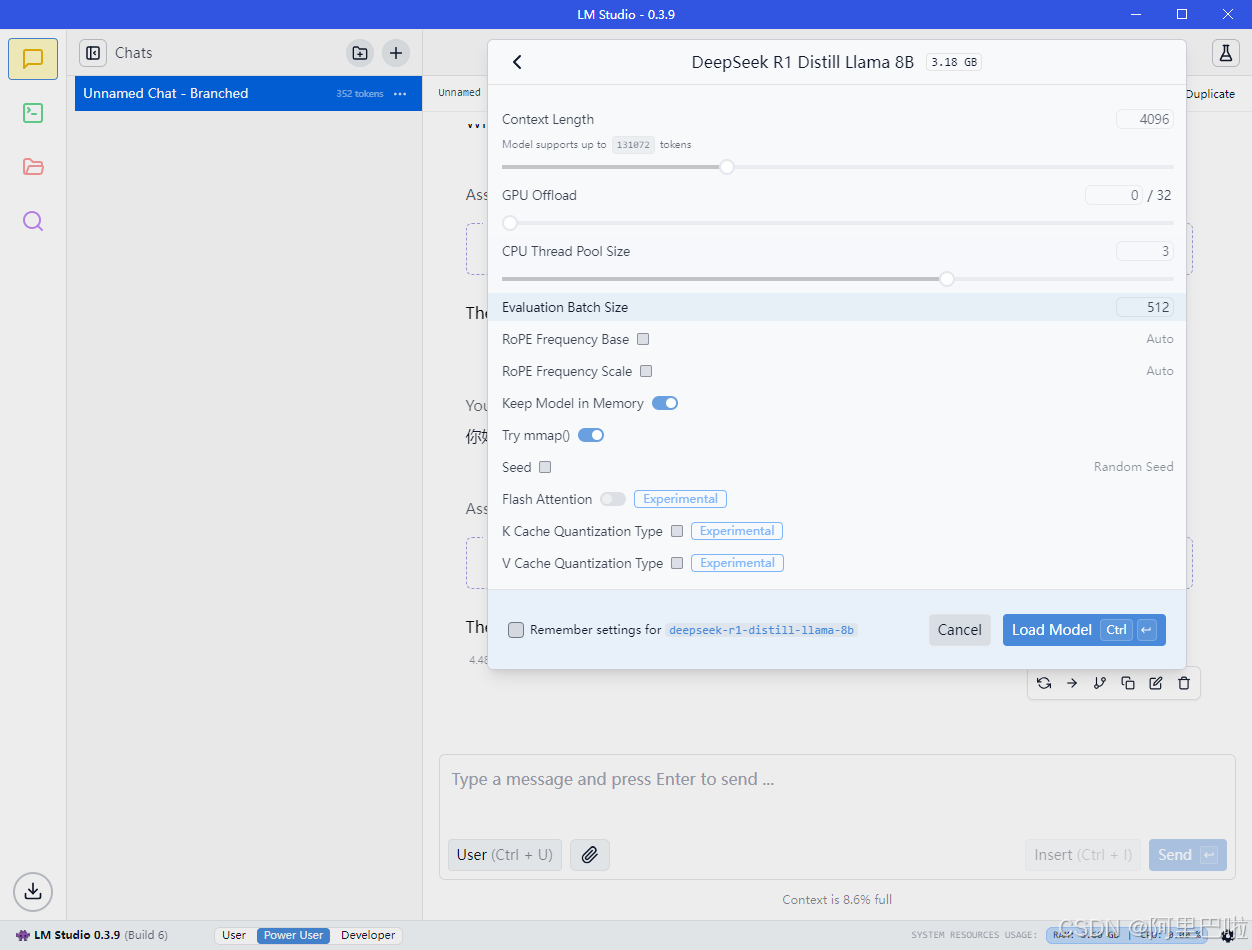This screenshot has height=950, width=1252.
Task: Attach a file with the paperclip icon
Action: [x=590, y=855]
